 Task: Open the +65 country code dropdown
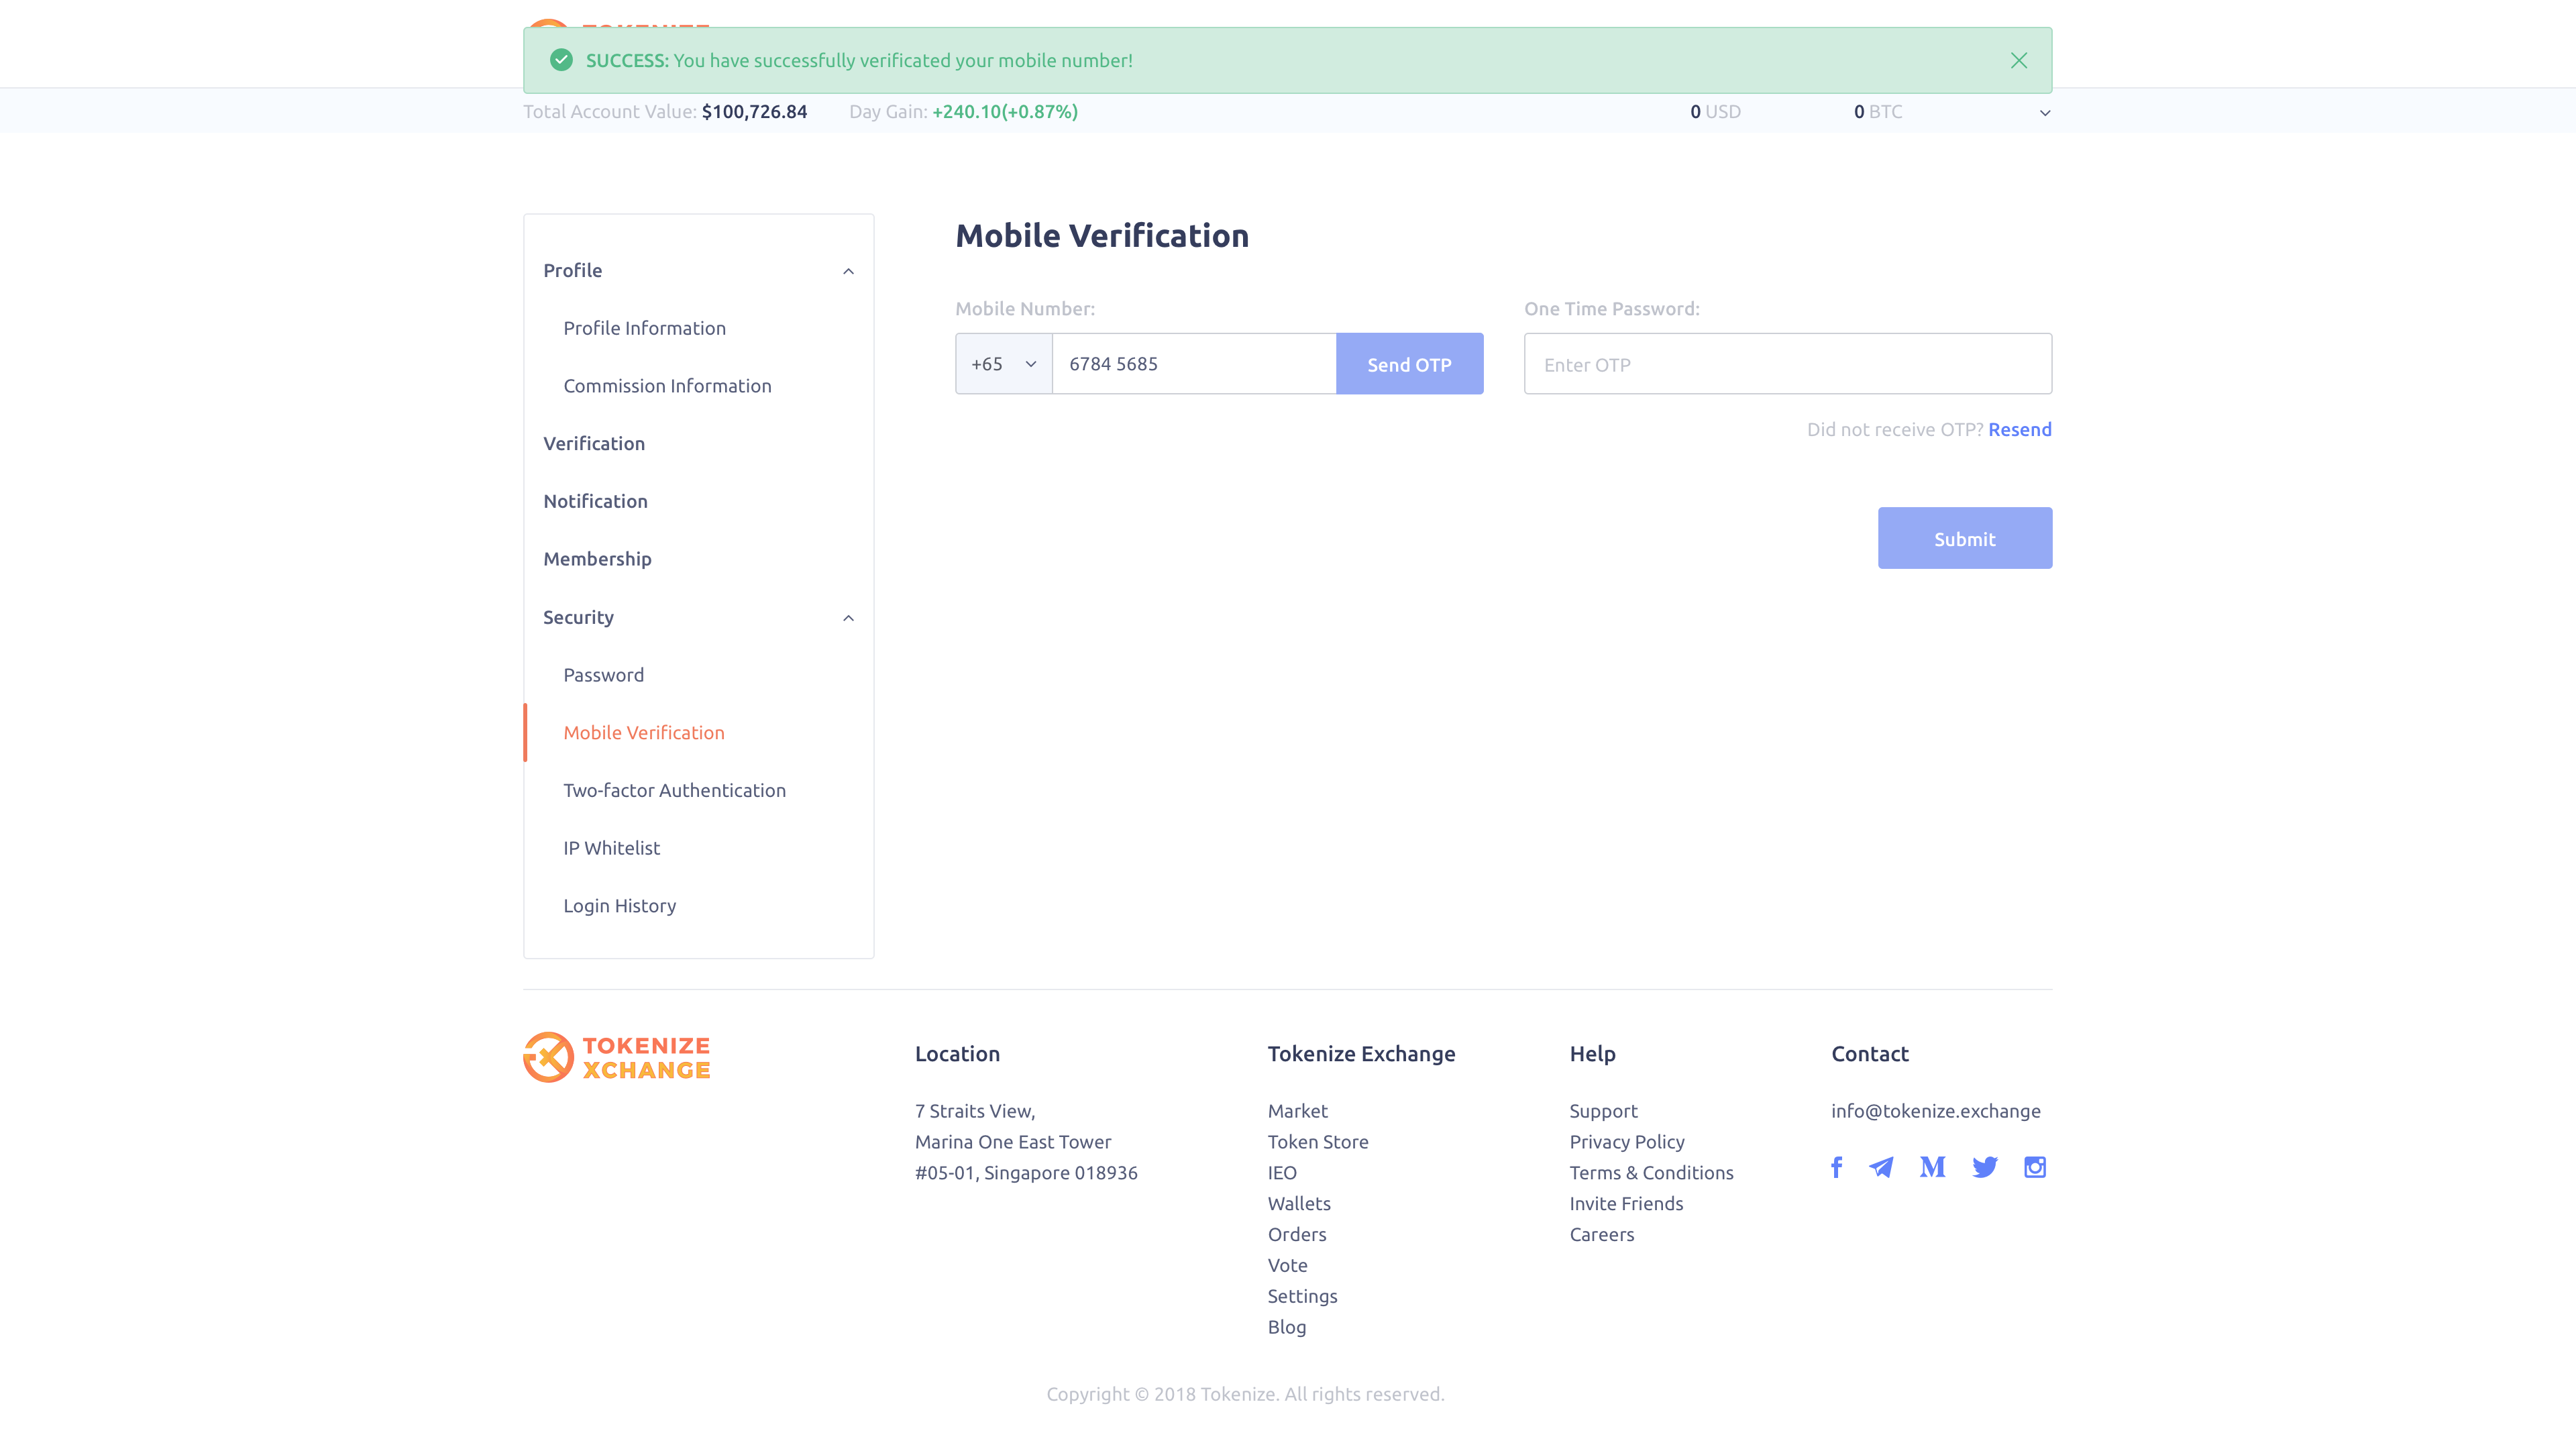[1003, 364]
